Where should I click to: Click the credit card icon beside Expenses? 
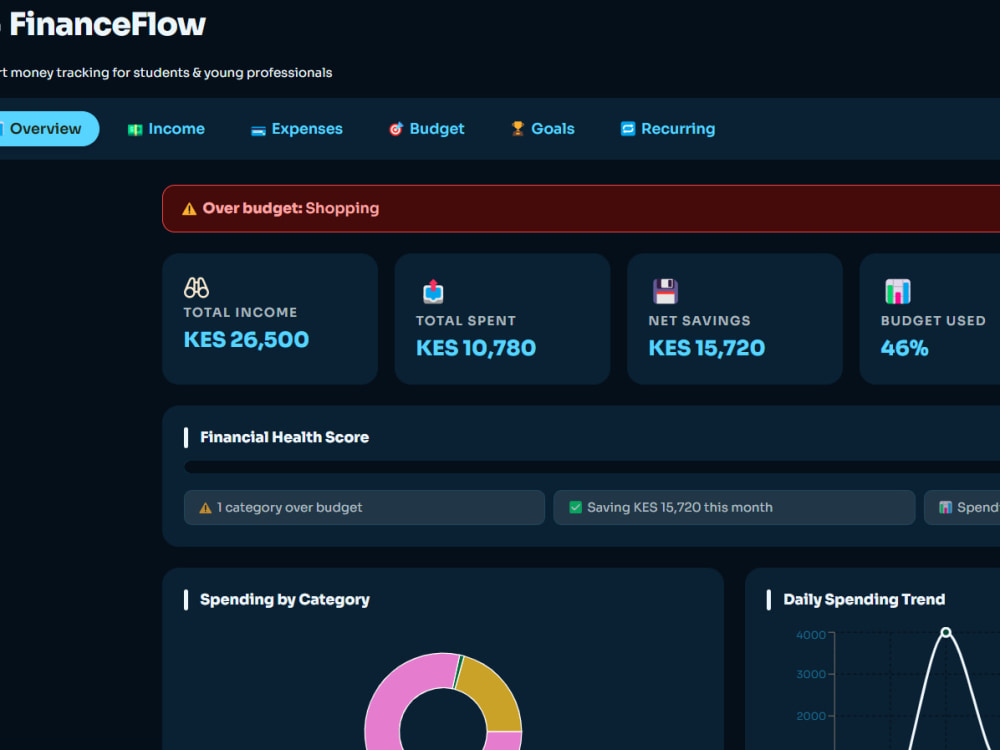(x=258, y=130)
